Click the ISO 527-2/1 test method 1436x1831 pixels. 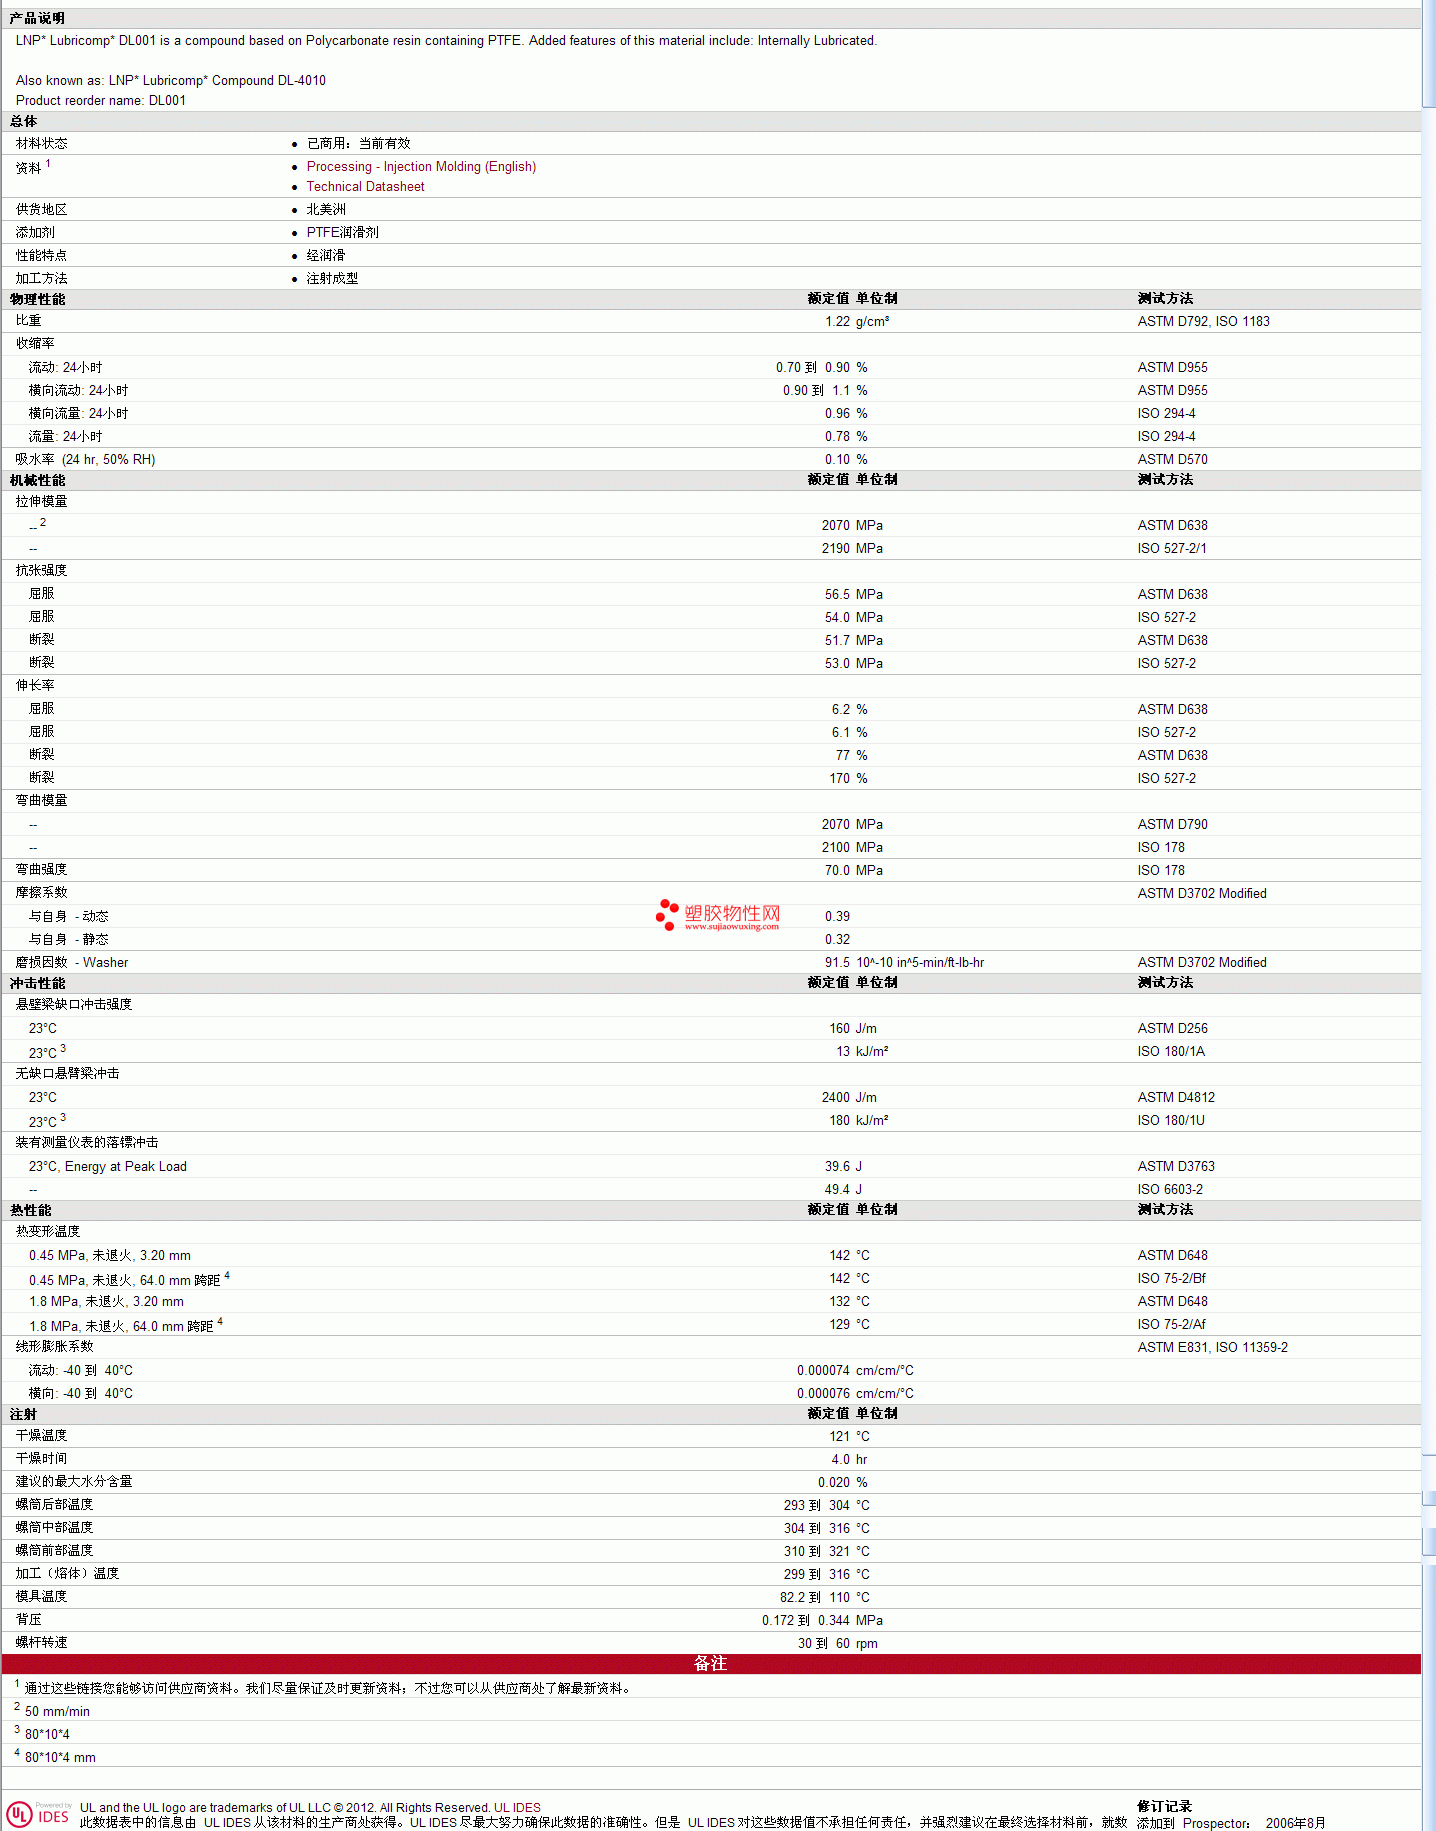[x=1172, y=549]
